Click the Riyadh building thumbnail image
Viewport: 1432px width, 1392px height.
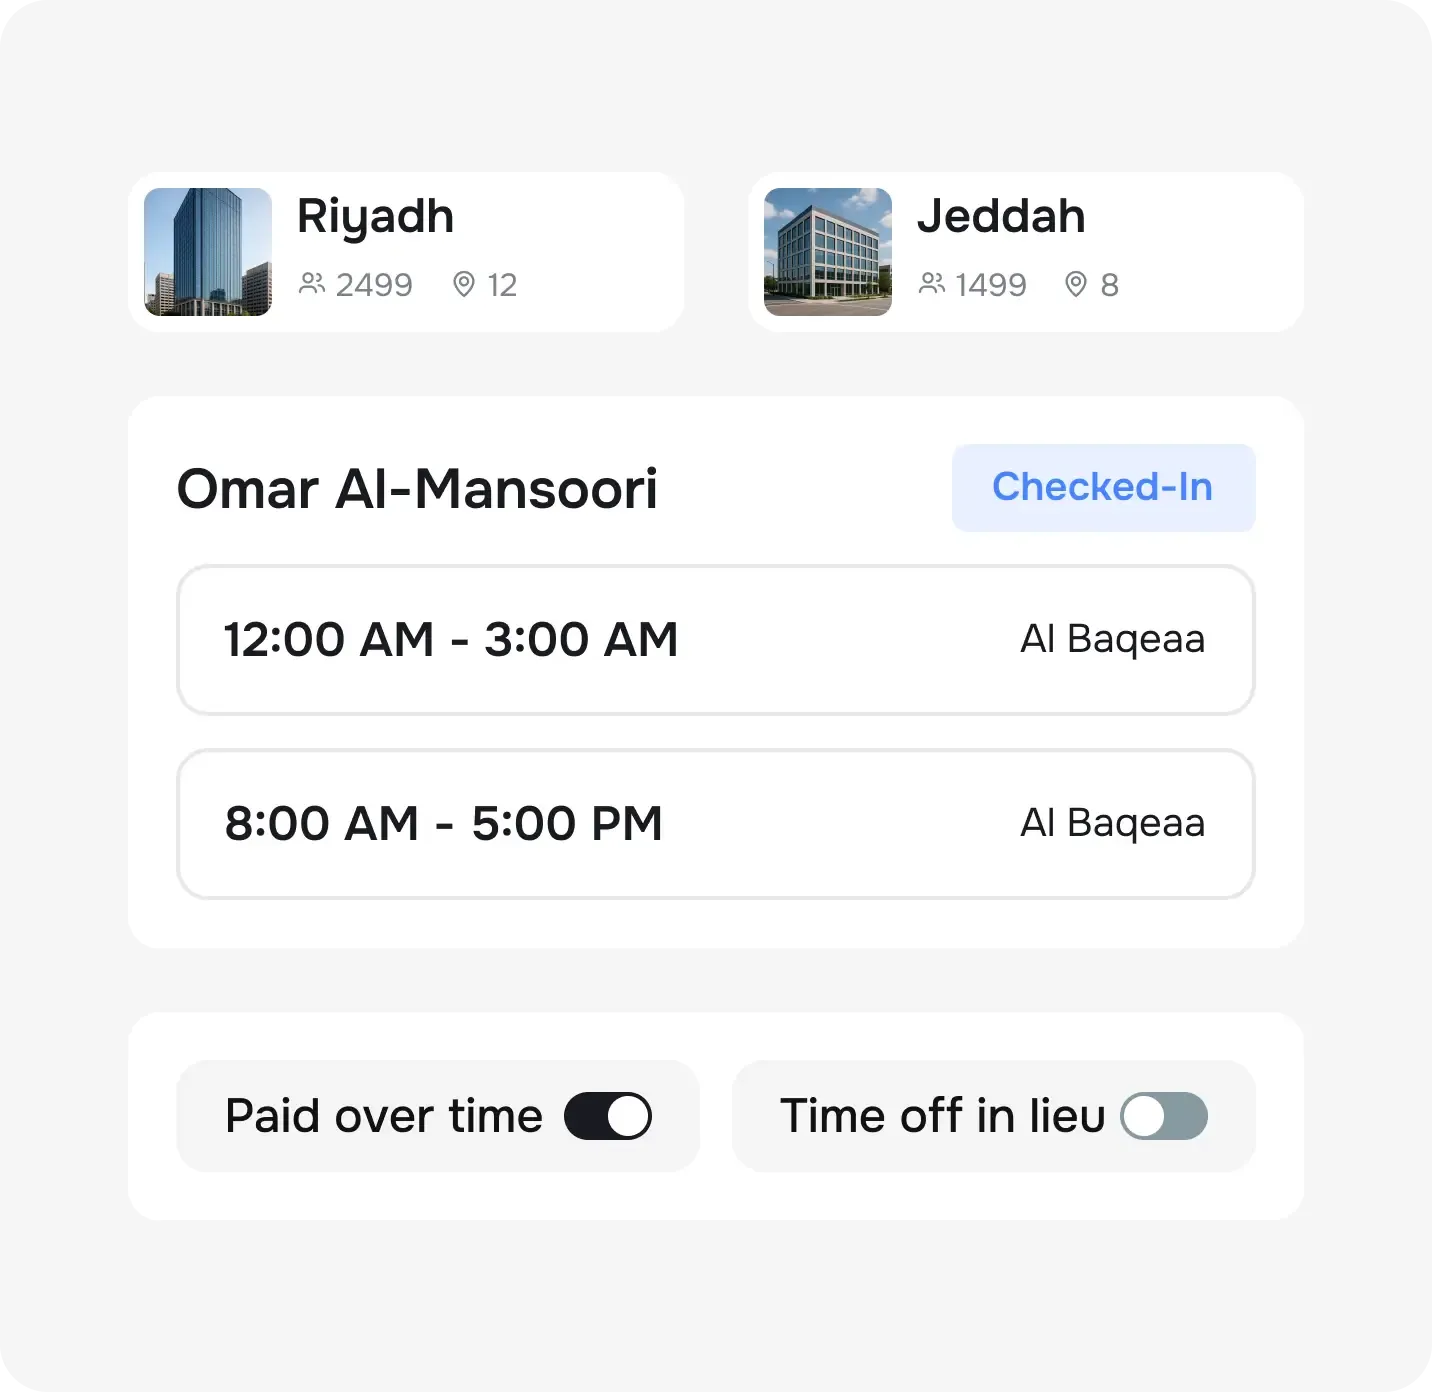pos(207,251)
